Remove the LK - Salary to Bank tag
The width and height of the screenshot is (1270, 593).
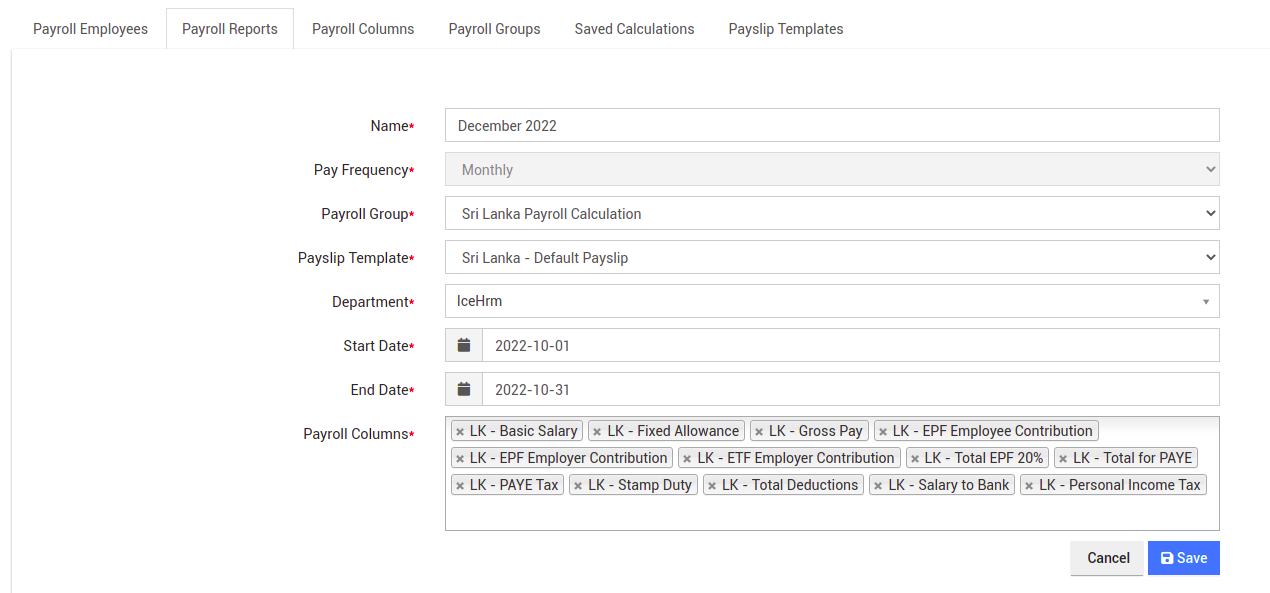[x=878, y=486]
